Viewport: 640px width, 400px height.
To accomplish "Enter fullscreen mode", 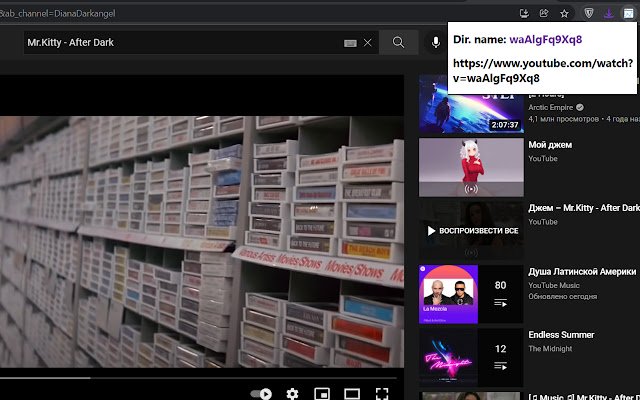I will pos(382,394).
